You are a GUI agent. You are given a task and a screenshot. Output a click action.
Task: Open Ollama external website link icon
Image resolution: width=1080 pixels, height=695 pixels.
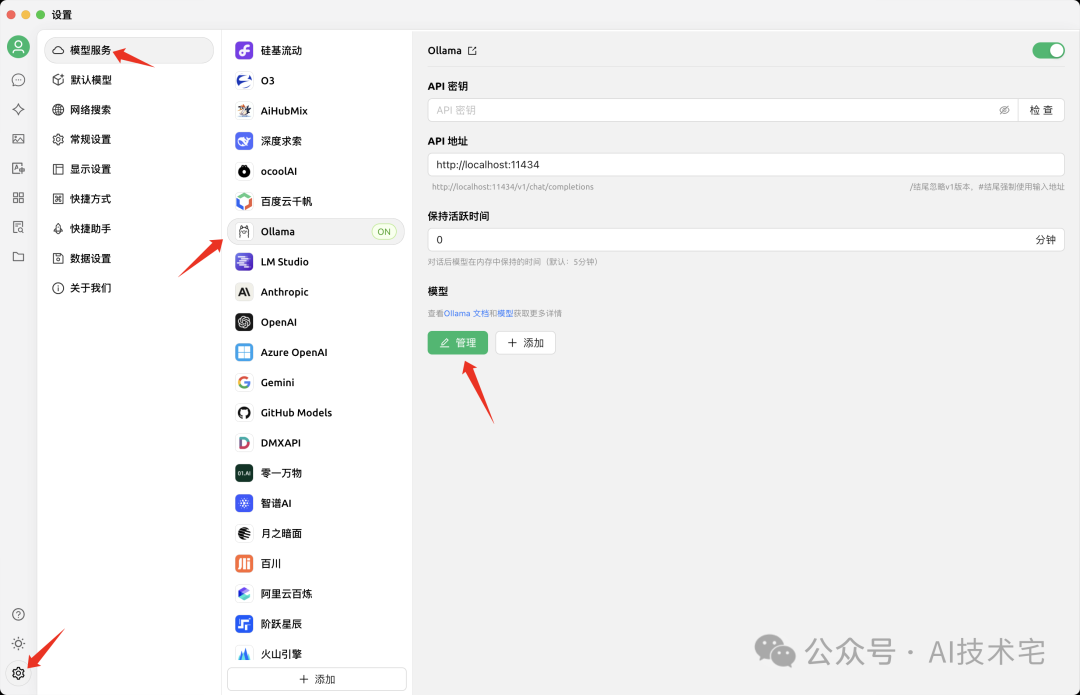472,51
